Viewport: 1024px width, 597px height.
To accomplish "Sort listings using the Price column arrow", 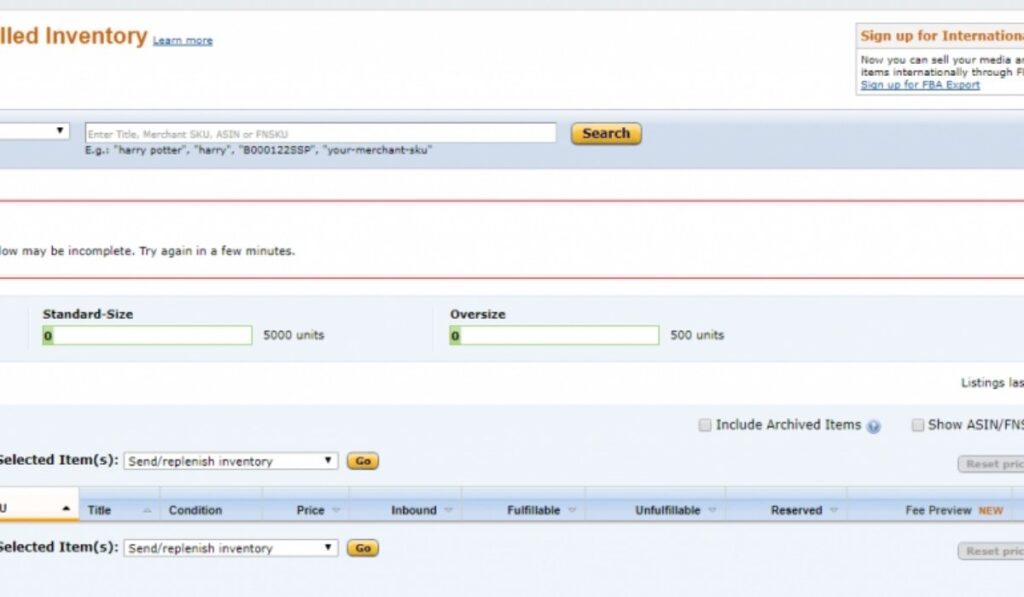I will [335, 509].
